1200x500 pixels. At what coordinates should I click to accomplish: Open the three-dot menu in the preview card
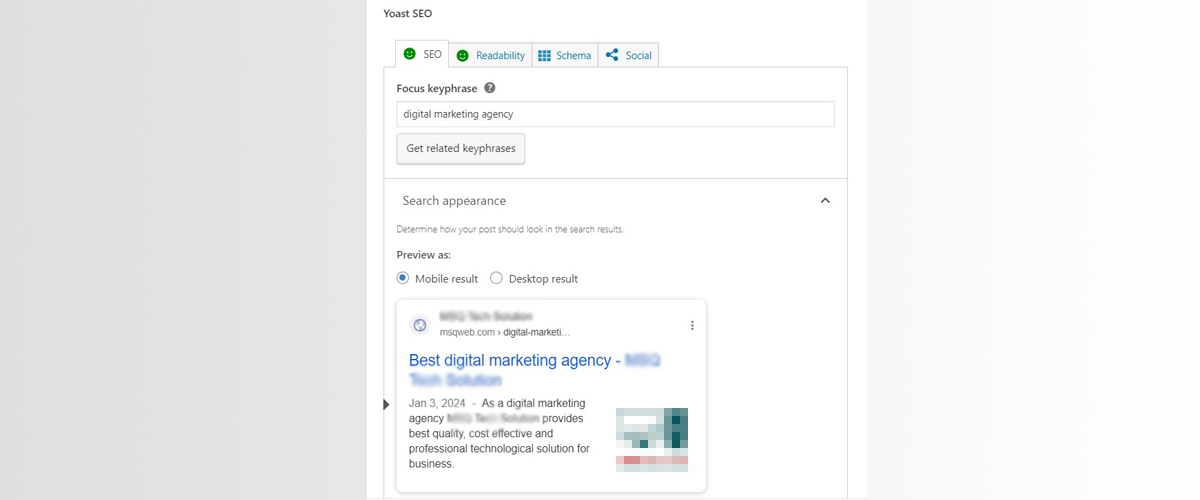pyautogui.click(x=692, y=325)
